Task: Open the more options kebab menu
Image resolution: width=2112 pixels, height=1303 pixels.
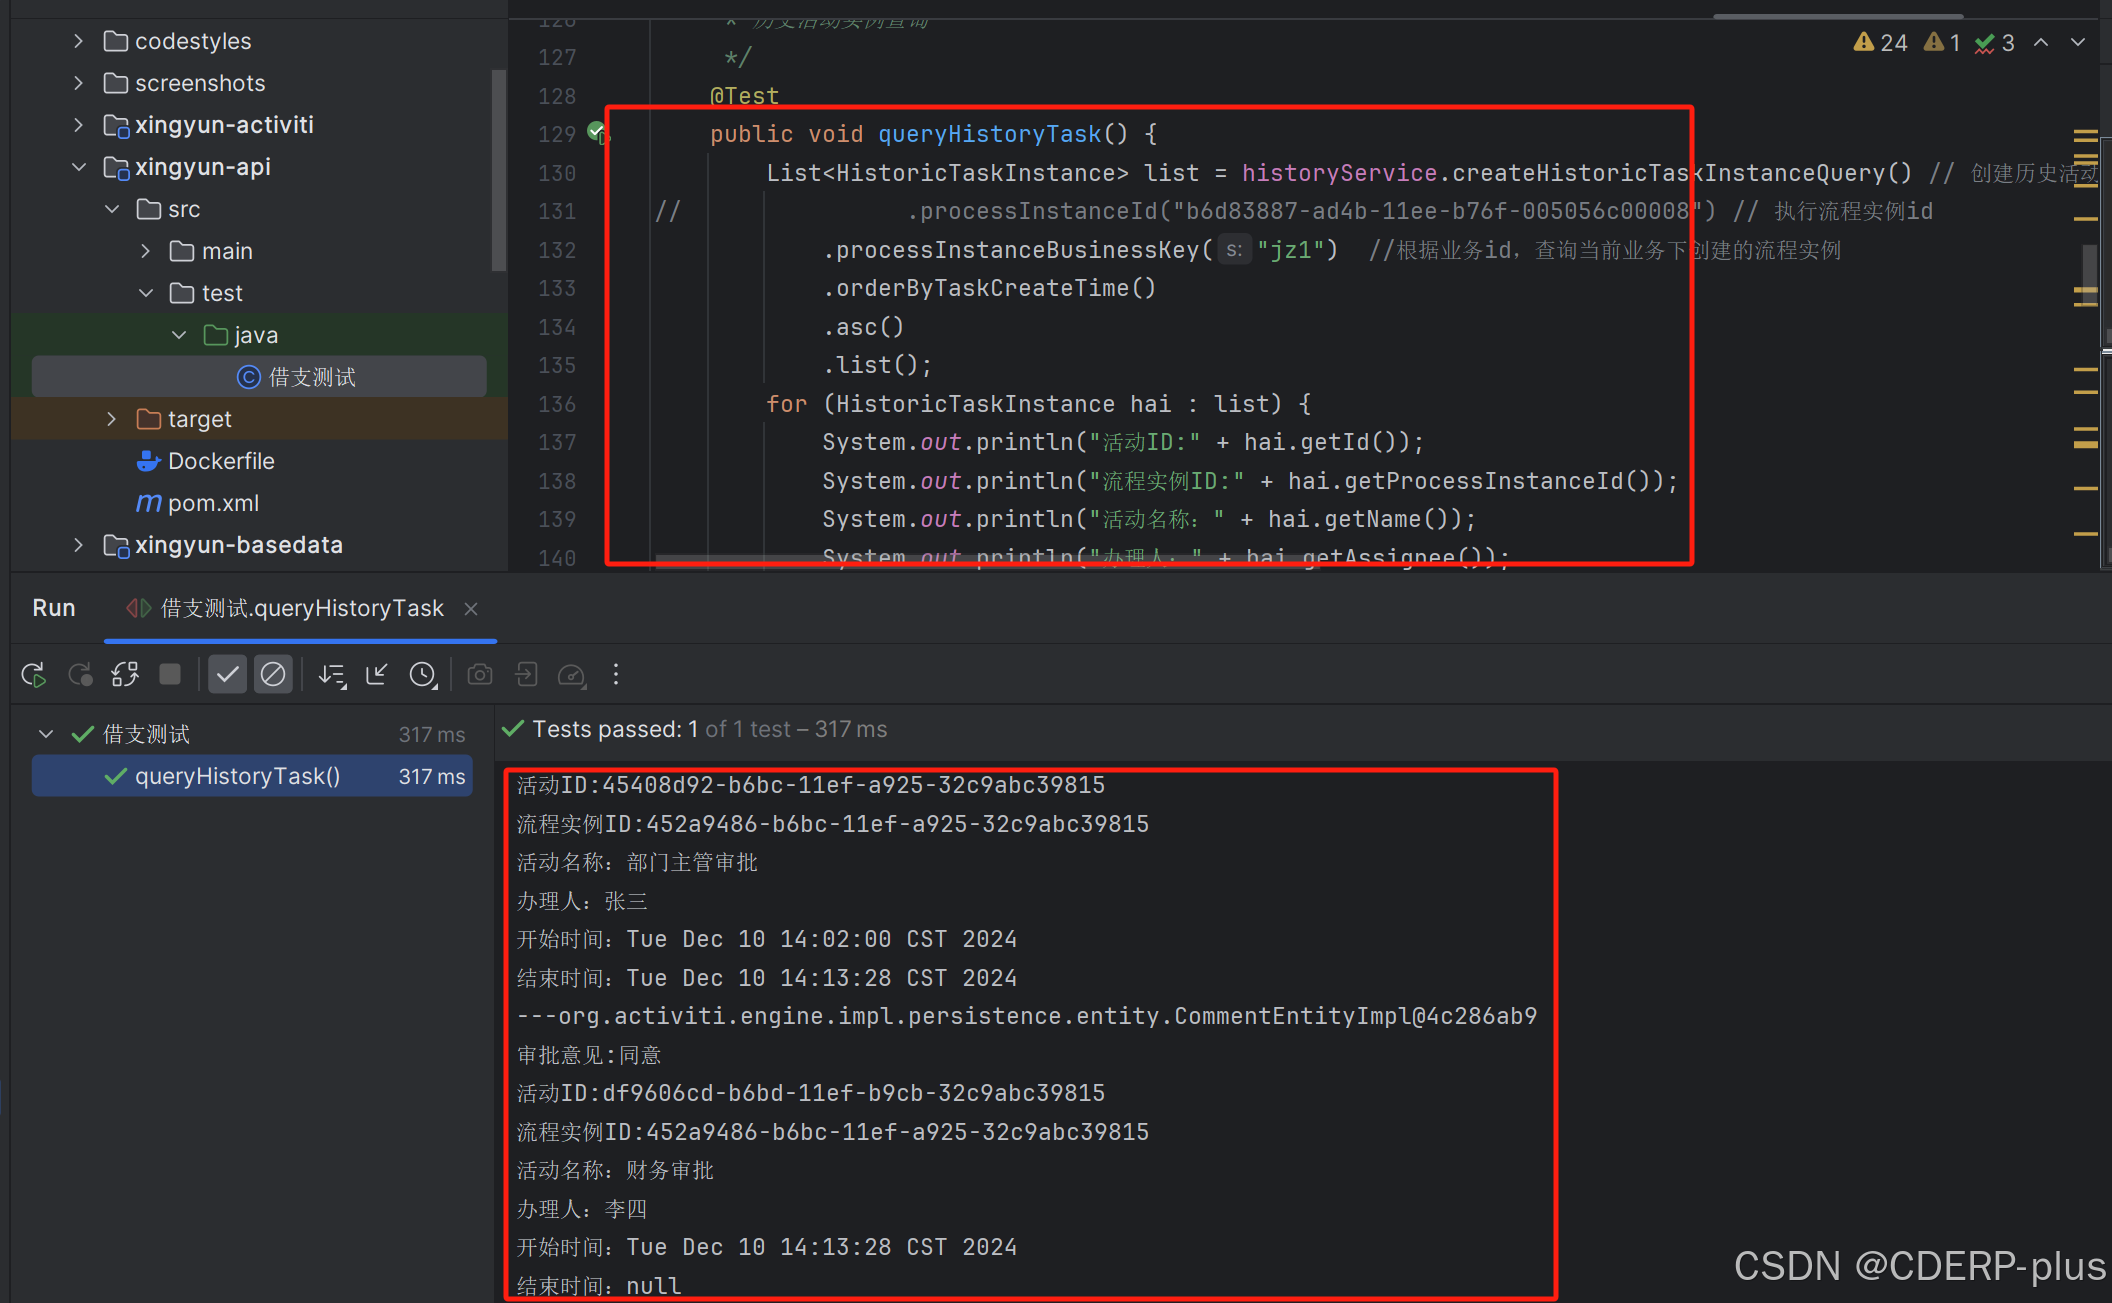Action: point(616,675)
